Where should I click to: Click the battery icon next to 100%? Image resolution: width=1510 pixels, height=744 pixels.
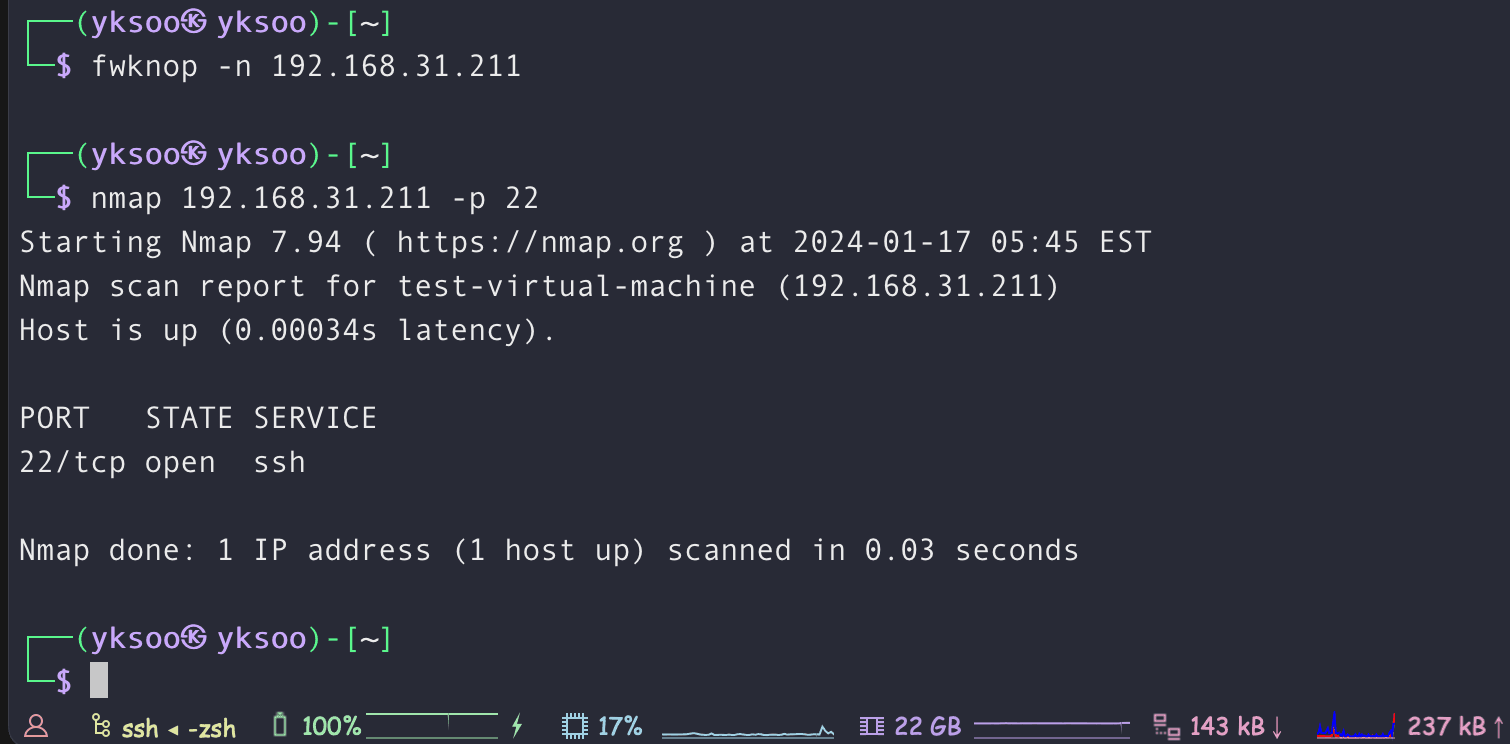pyautogui.click(x=281, y=725)
